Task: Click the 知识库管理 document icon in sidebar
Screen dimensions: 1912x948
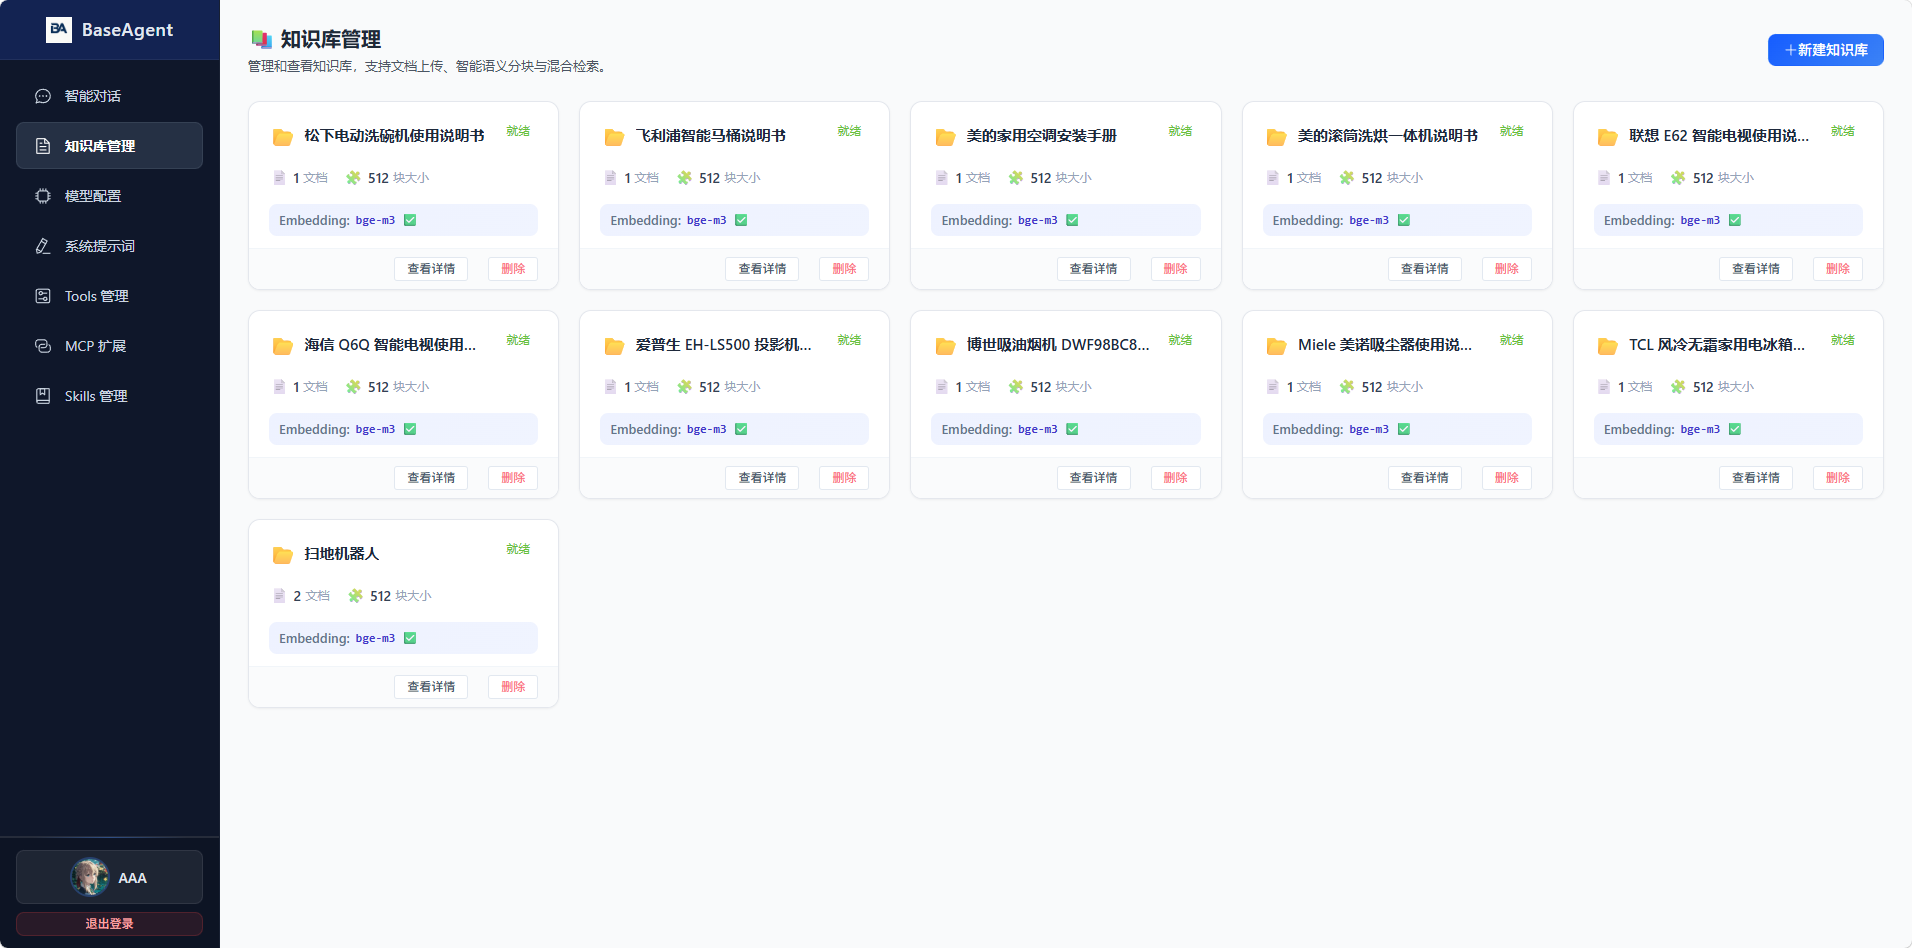Action: click(43, 146)
